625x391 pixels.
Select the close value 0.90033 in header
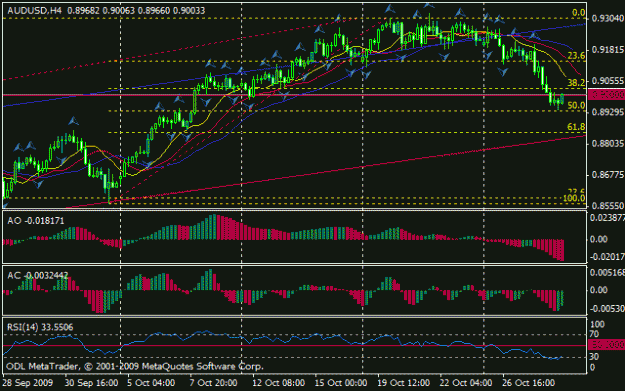click(189, 11)
